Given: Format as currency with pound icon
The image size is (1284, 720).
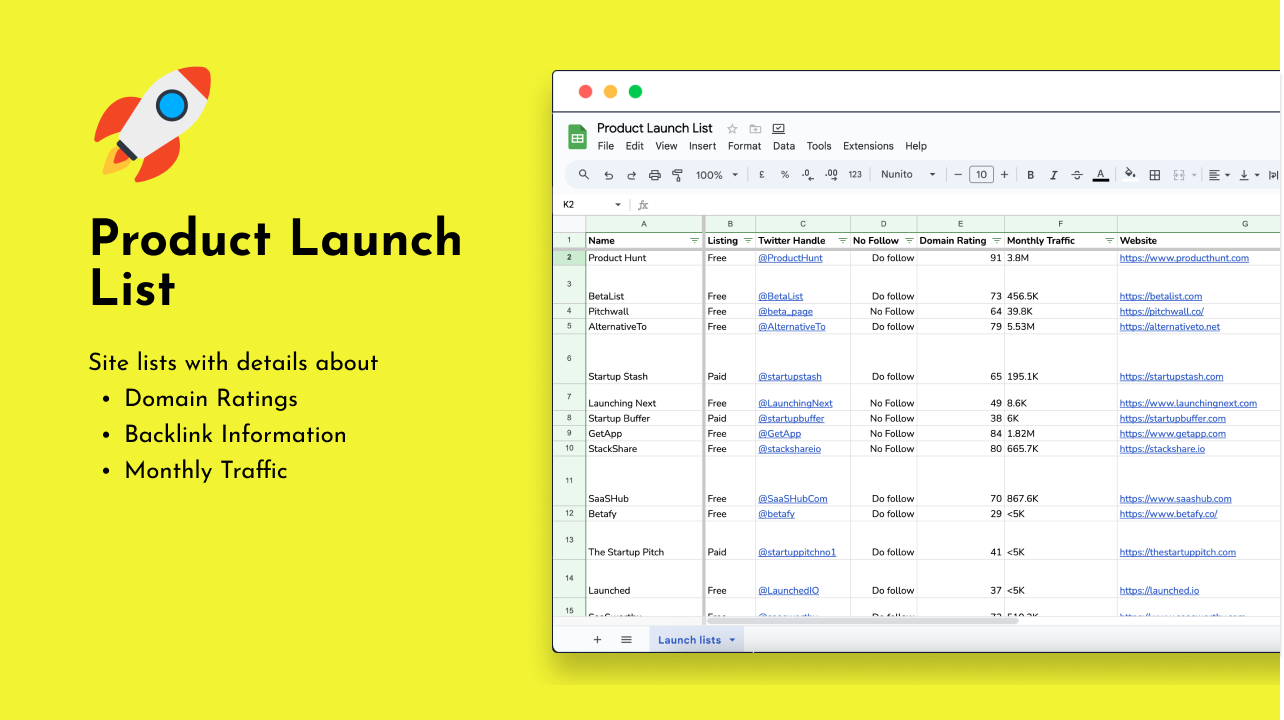Looking at the screenshot, I should pyautogui.click(x=761, y=175).
